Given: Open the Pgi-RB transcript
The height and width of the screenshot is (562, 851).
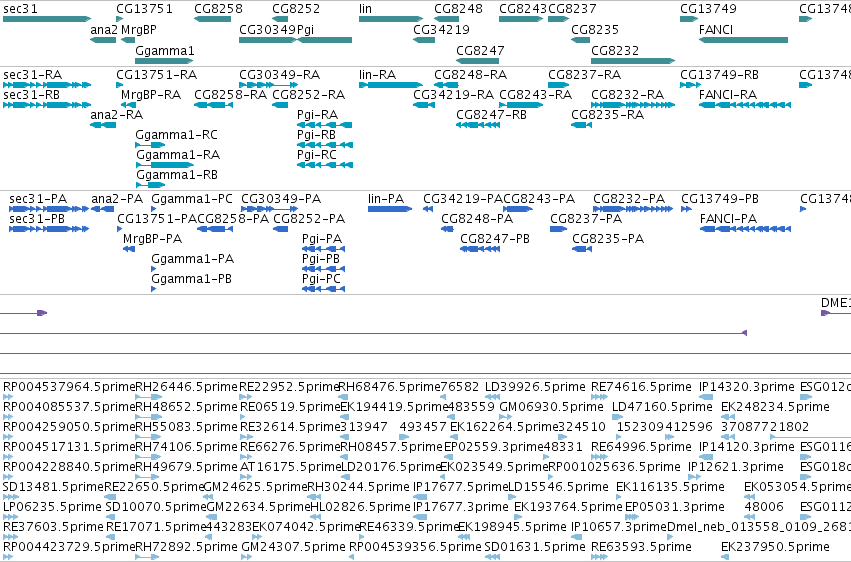Looking at the screenshot, I should [x=325, y=145].
